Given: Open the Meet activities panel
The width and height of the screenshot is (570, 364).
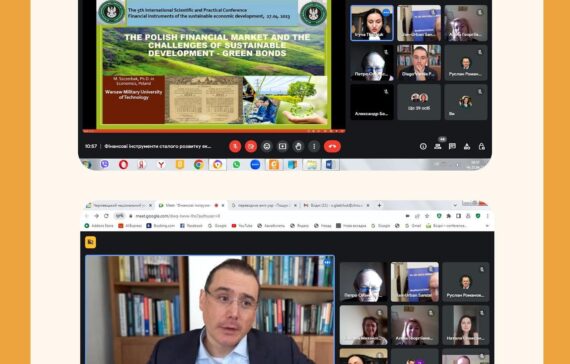Looking at the screenshot, I should [467, 146].
